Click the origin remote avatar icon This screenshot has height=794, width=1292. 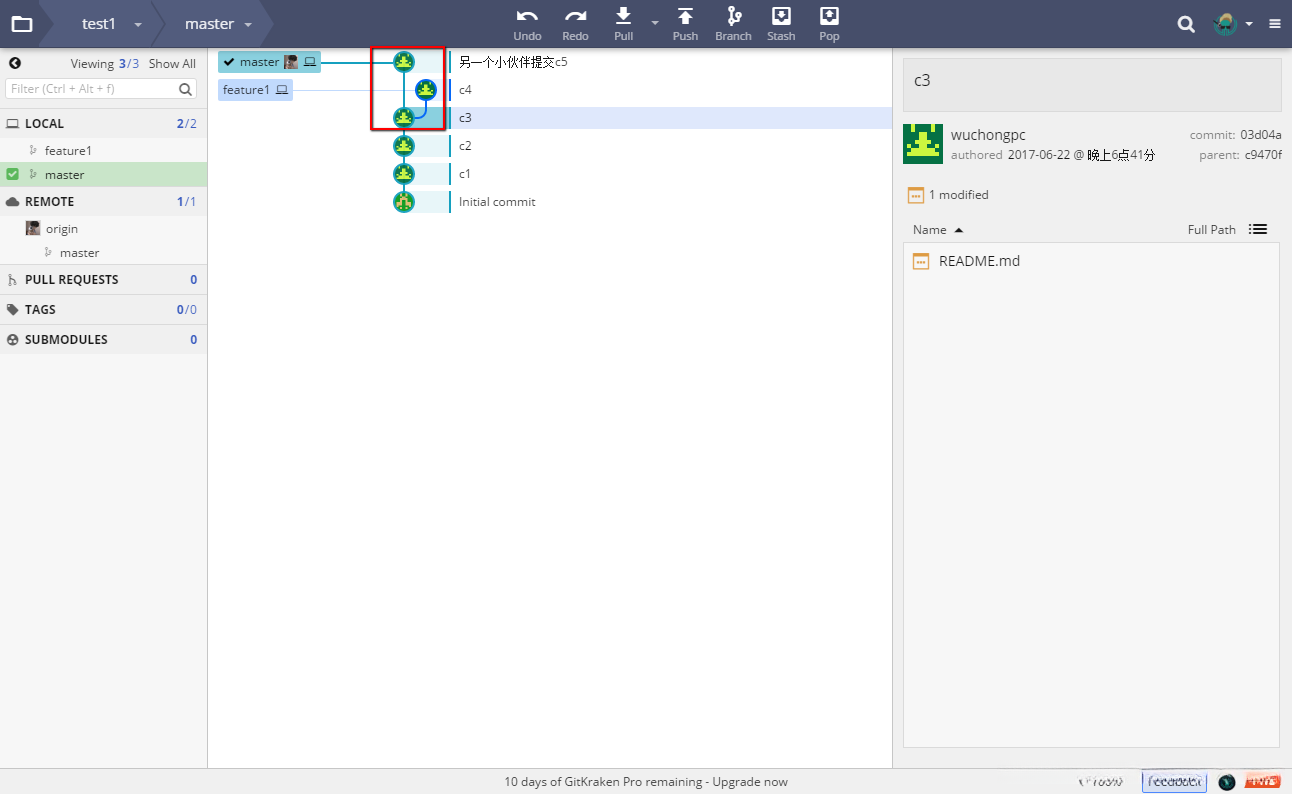point(33,229)
